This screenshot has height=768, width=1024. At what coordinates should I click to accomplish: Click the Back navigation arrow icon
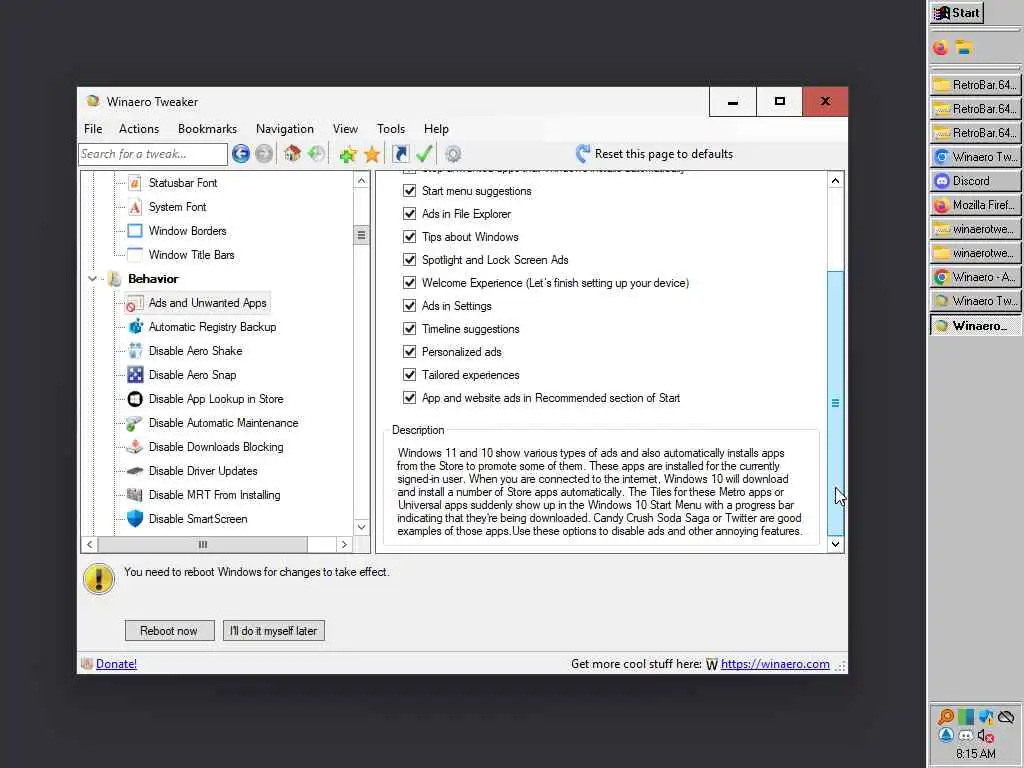click(x=240, y=153)
